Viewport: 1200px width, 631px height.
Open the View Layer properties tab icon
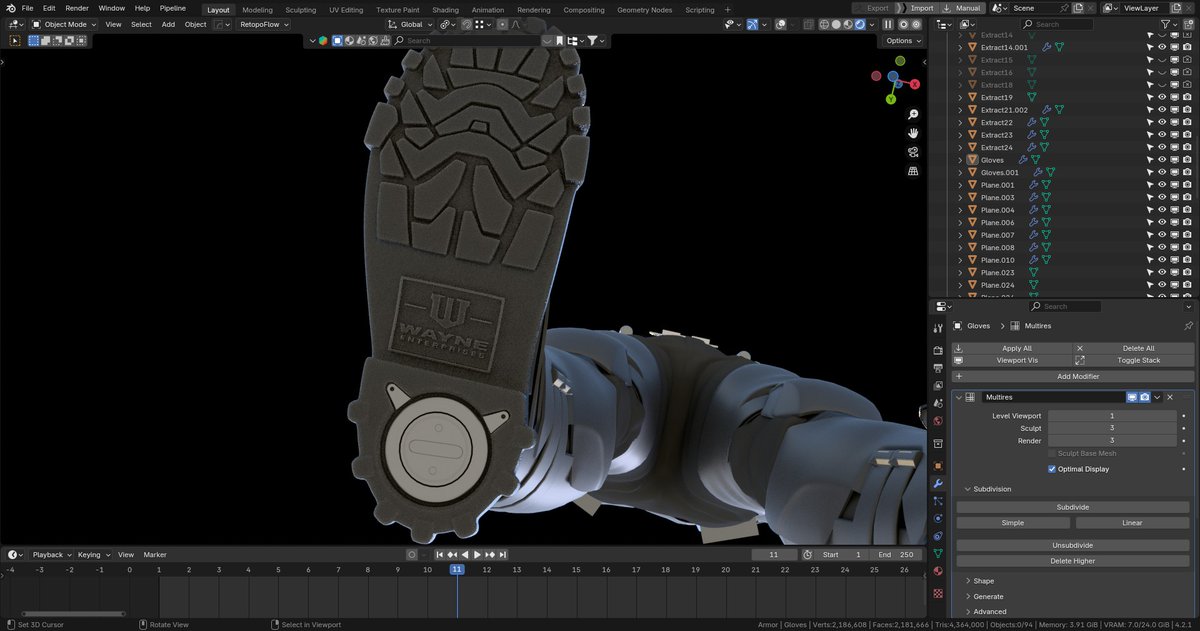coord(938,385)
